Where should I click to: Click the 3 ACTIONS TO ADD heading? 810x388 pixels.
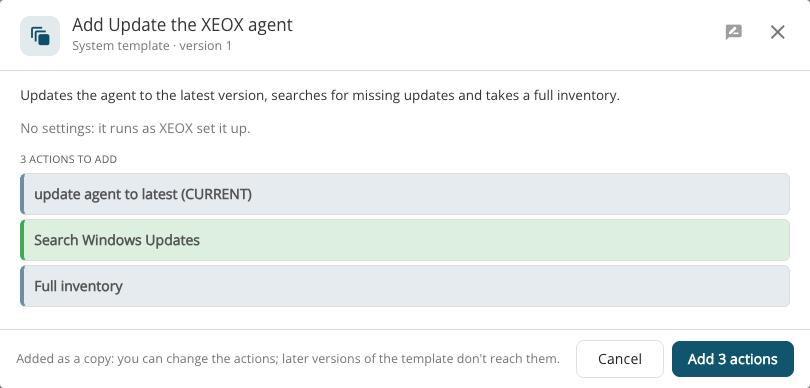[x=69, y=159]
